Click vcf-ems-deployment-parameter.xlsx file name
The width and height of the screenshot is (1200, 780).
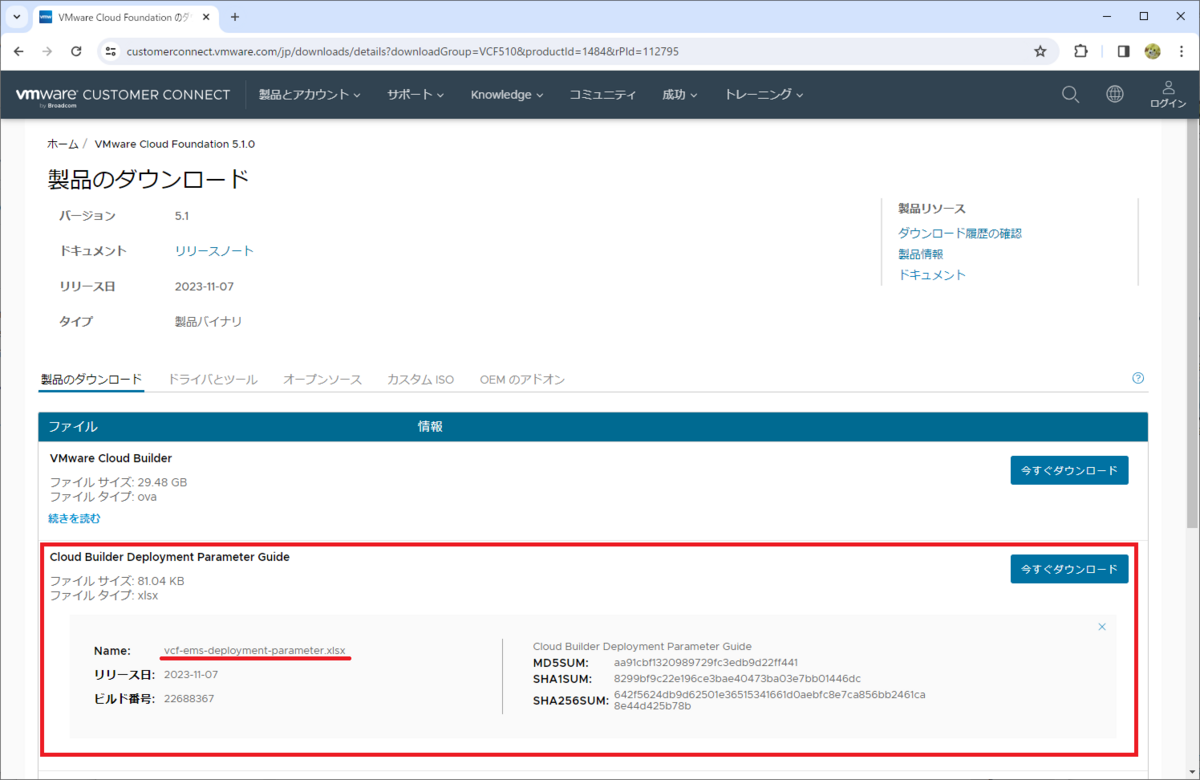coord(255,651)
